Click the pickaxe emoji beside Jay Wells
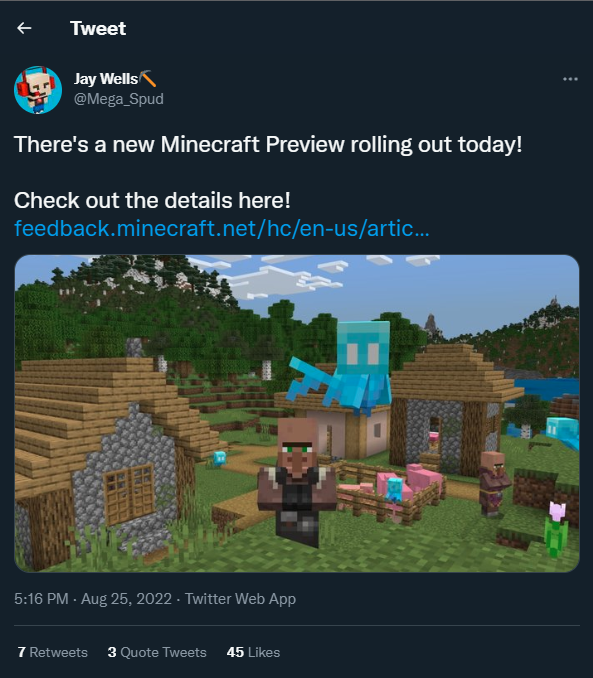Image resolution: width=593 pixels, height=678 pixels. pyautogui.click(x=148, y=79)
